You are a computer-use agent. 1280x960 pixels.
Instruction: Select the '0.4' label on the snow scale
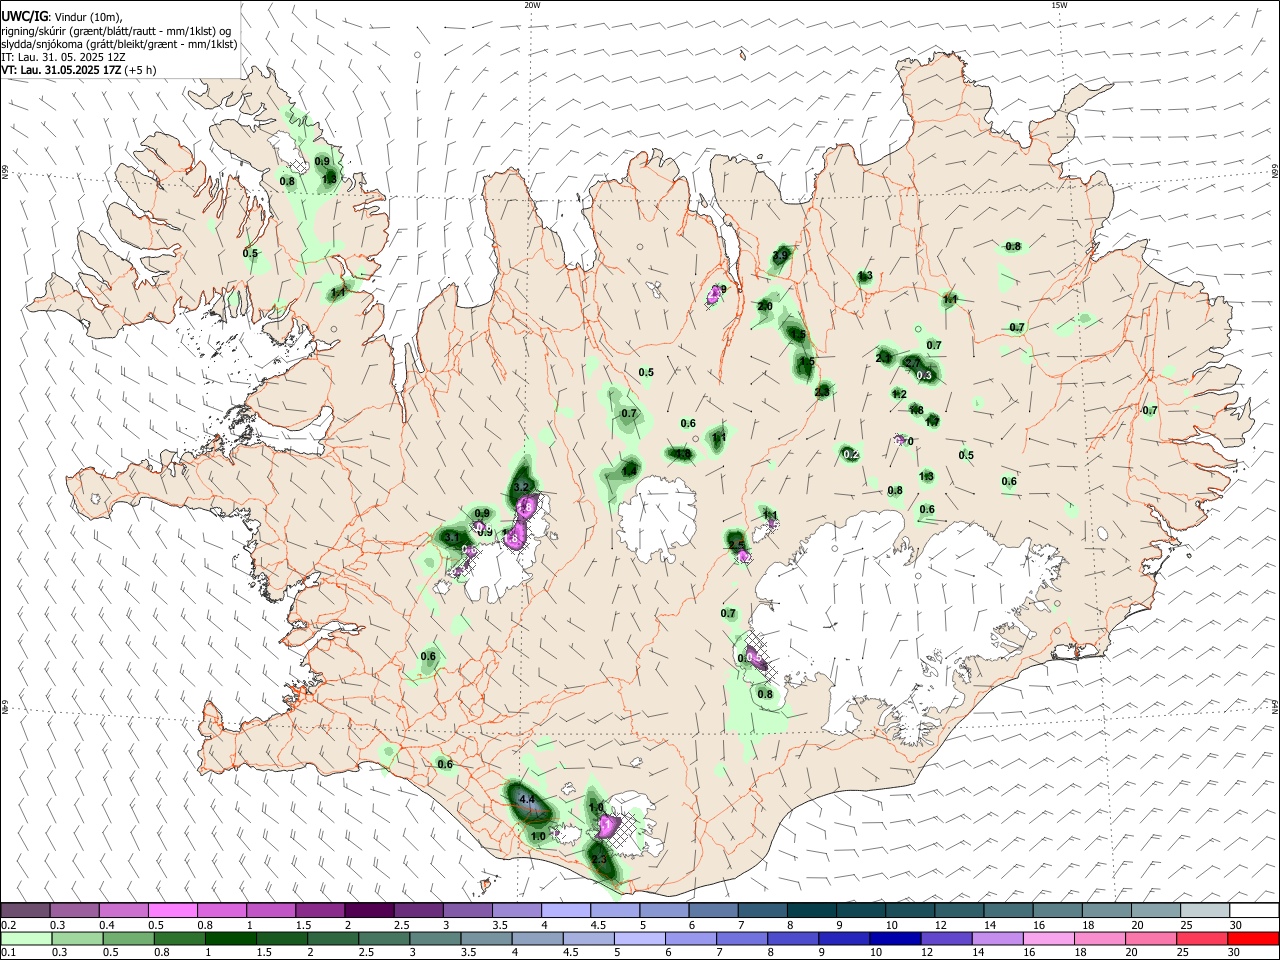pos(107,925)
